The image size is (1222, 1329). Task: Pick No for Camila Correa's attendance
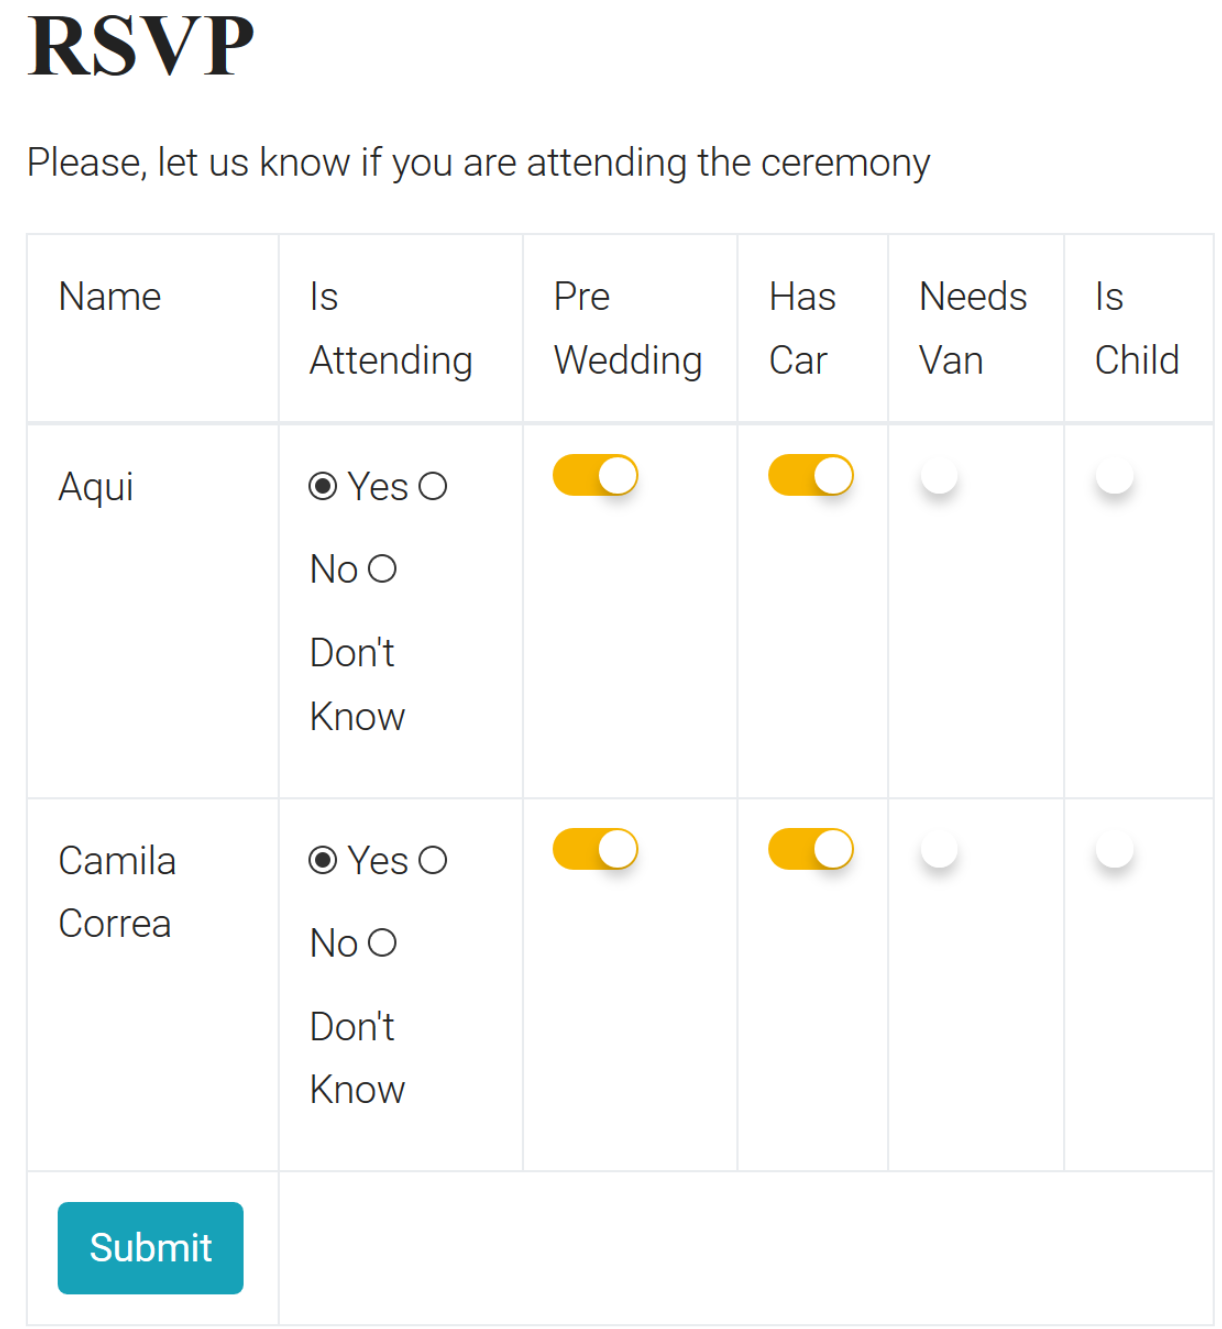[x=433, y=860]
